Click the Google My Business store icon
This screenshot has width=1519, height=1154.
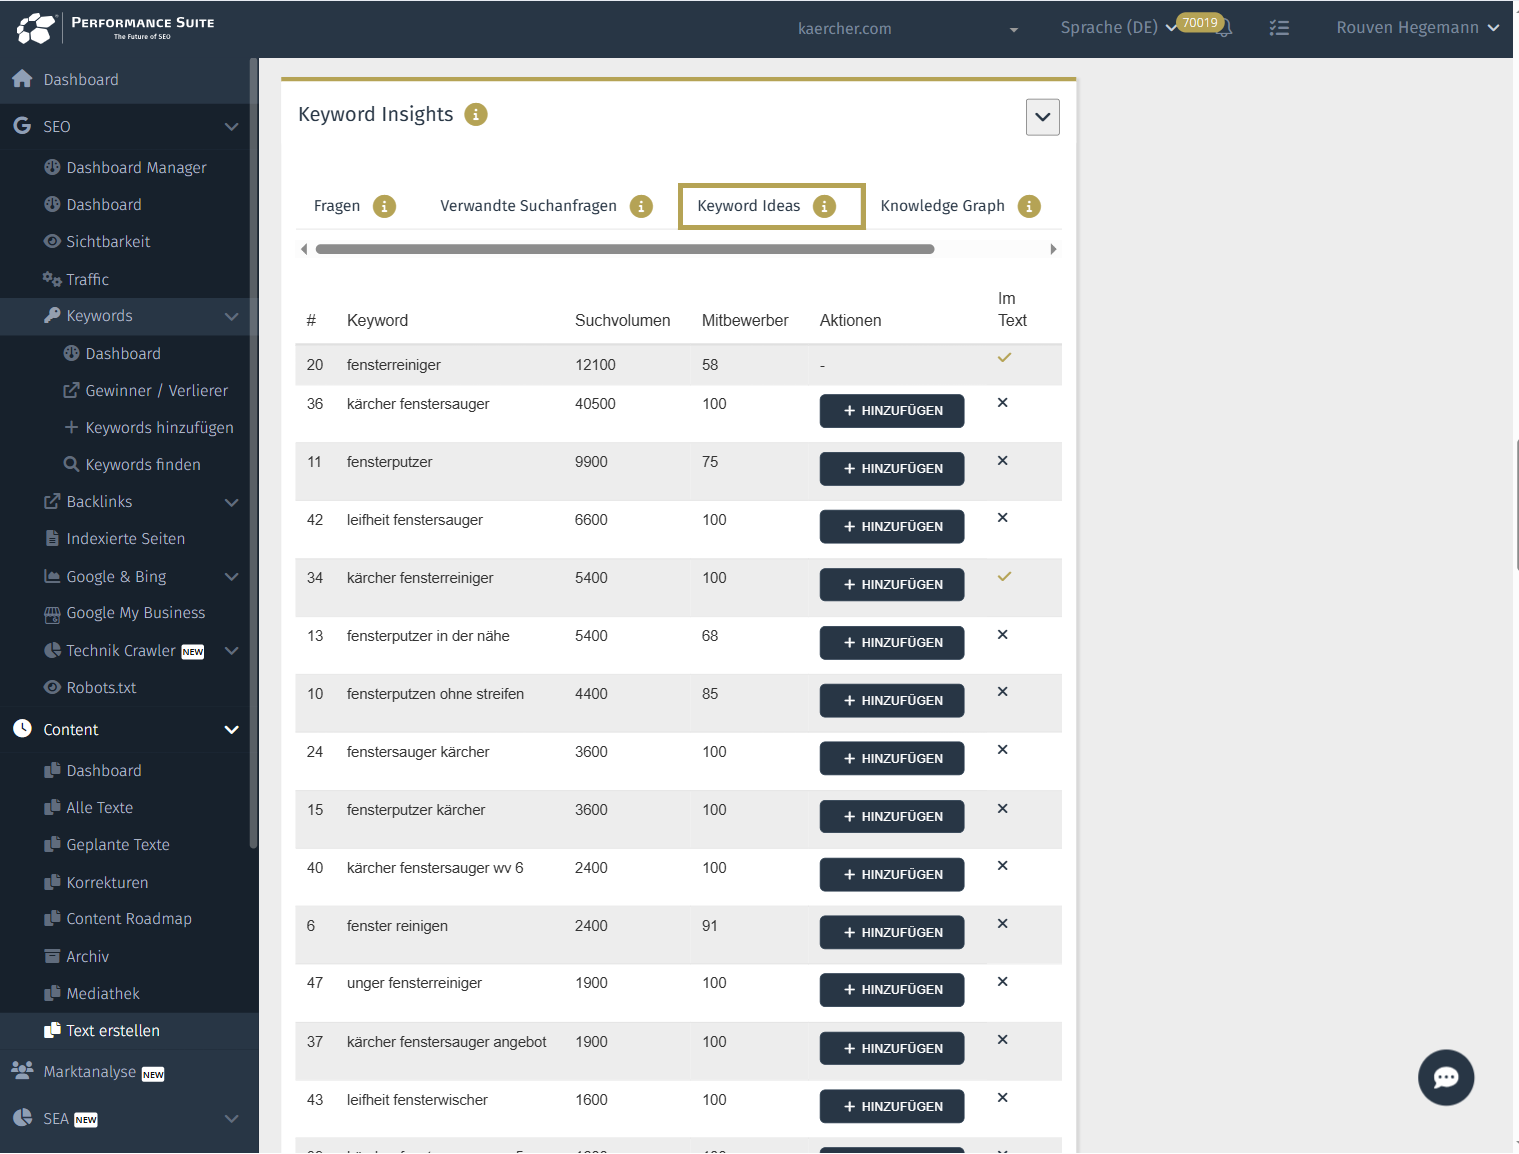point(52,613)
